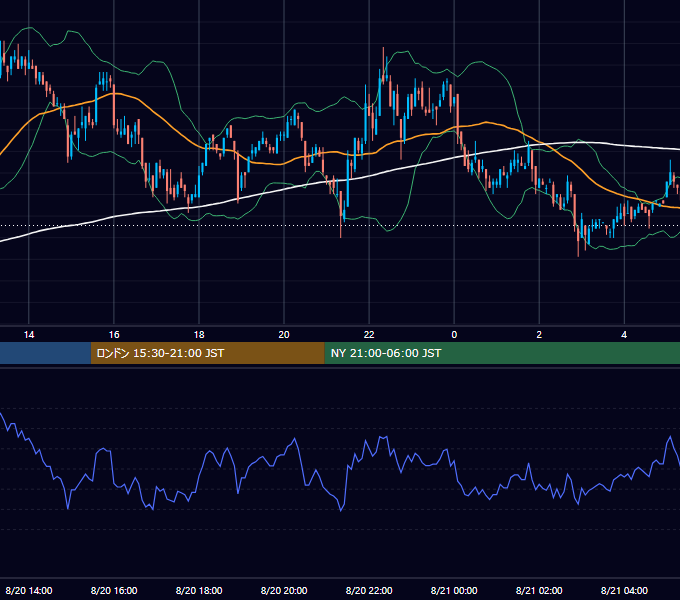Click the 8/21 00:00 time label
Viewport: 680px width, 600px height.
[454, 590]
